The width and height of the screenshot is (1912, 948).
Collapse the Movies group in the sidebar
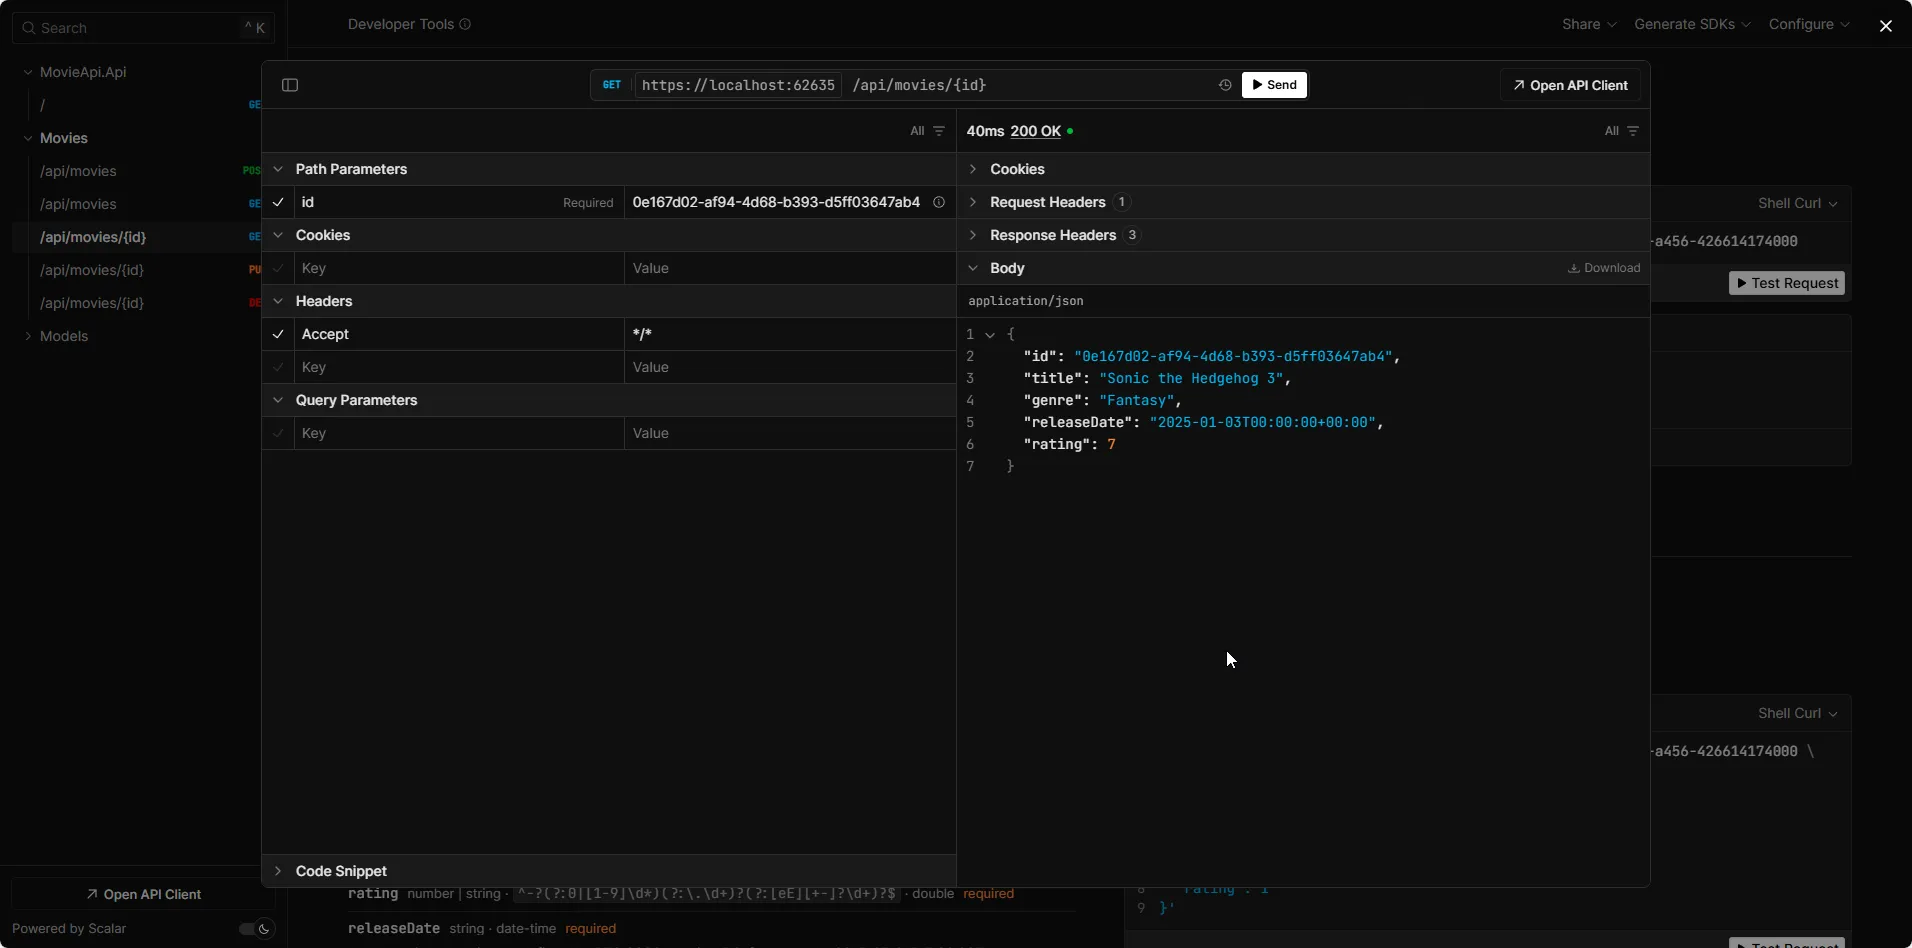[x=30, y=138]
